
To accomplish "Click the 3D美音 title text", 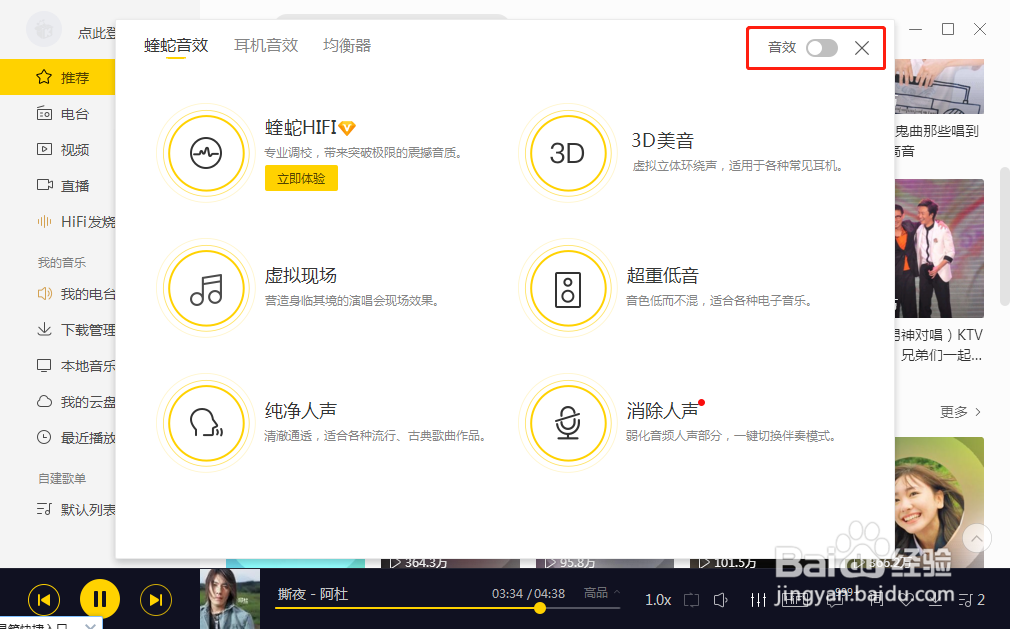I will tap(662, 140).
